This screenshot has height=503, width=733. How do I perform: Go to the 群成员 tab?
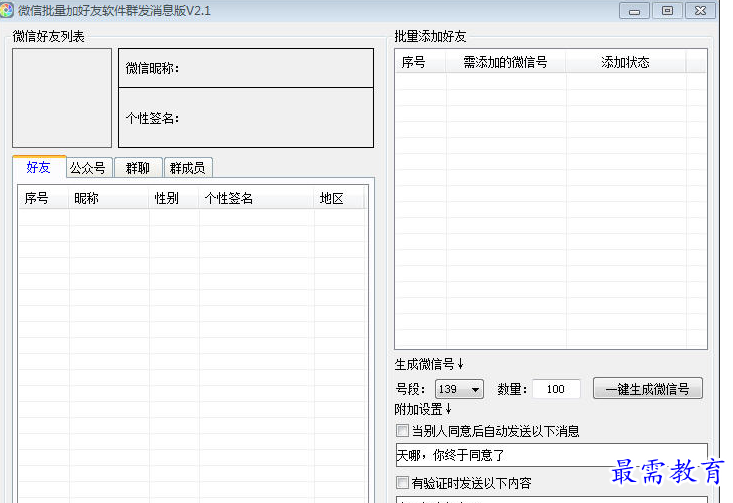188,168
